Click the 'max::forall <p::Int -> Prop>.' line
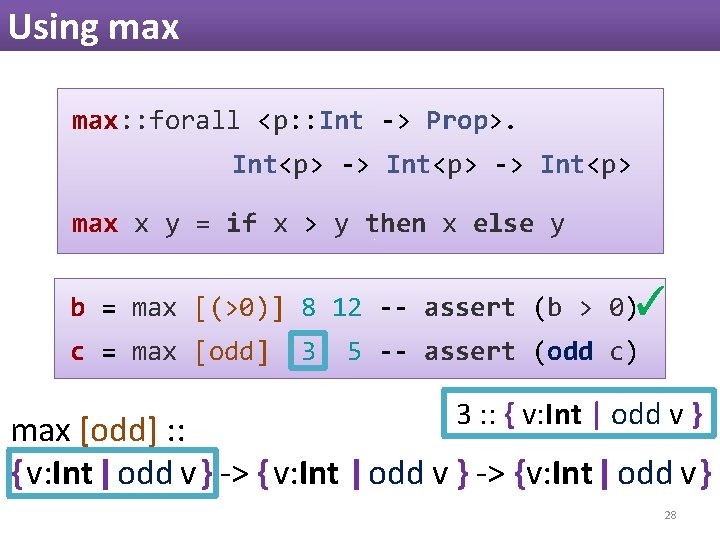The image size is (720, 540). [293, 121]
